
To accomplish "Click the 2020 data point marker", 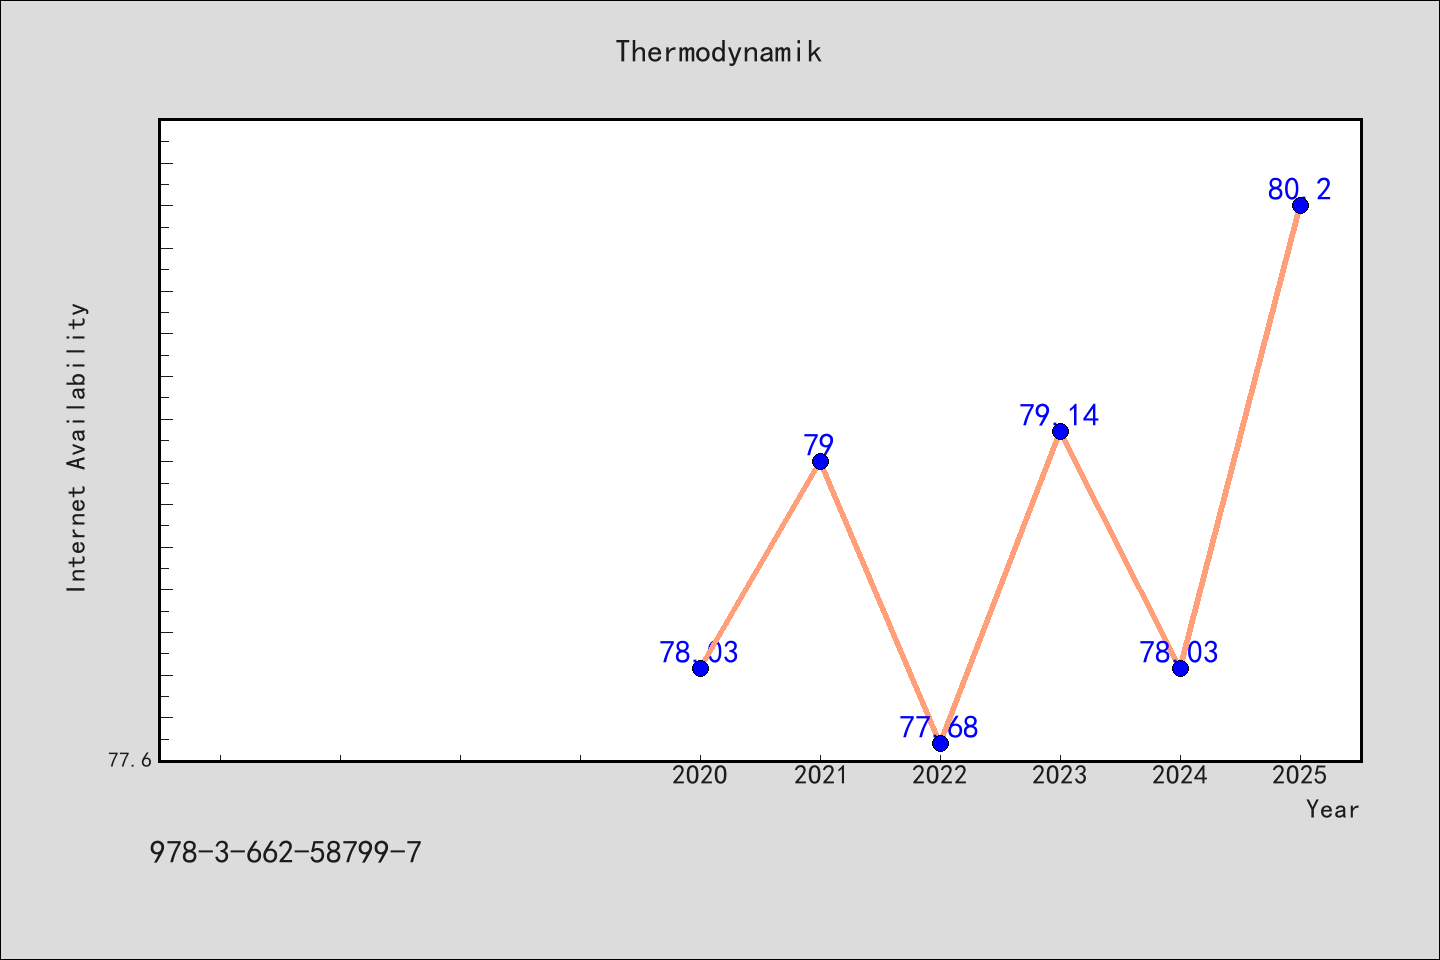I will coord(700,668).
